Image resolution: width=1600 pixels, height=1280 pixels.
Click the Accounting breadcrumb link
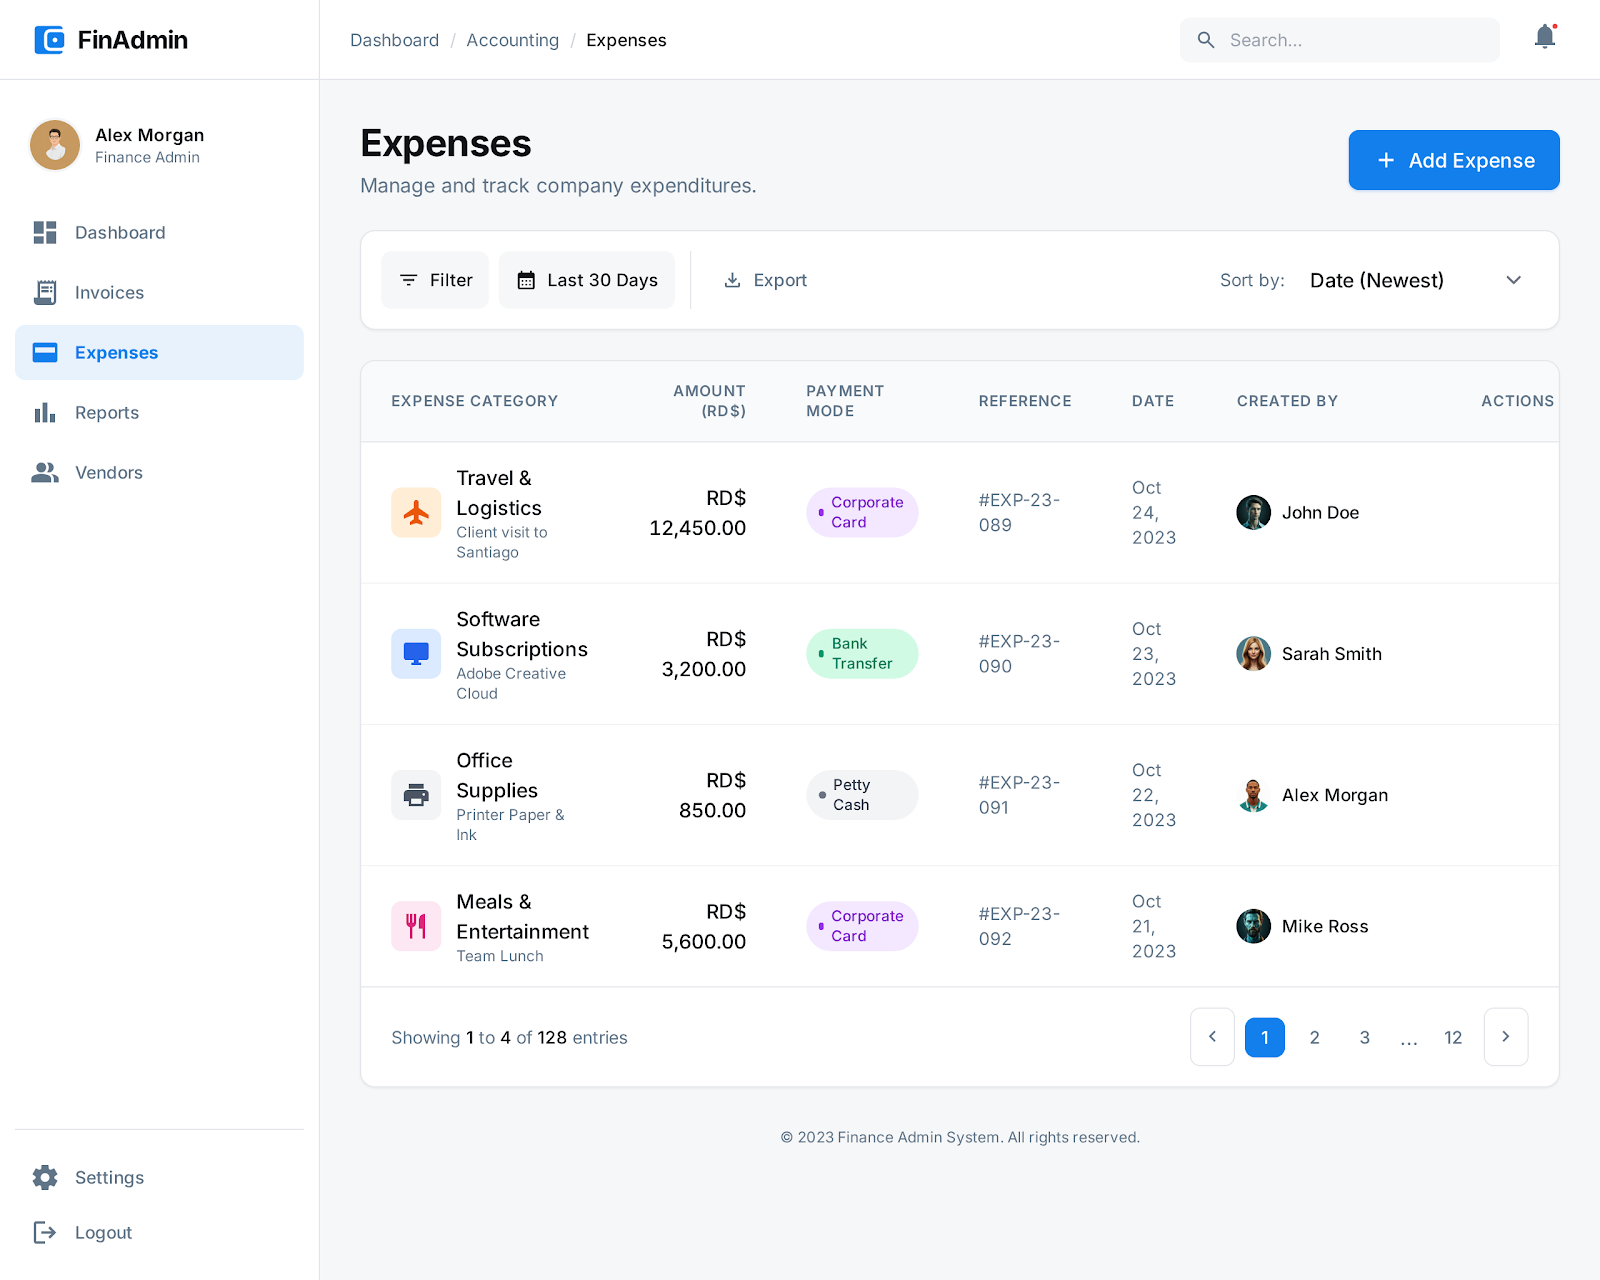point(512,40)
